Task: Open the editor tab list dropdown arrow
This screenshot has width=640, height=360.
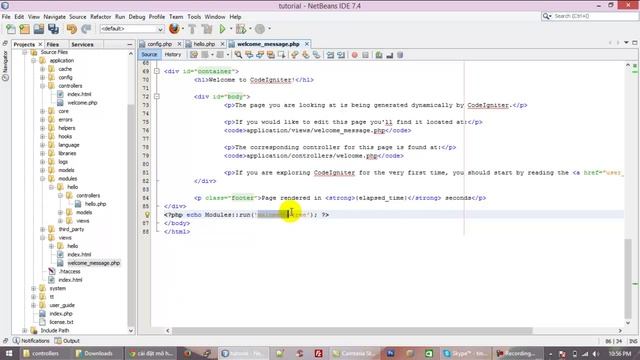Action: [x=626, y=42]
